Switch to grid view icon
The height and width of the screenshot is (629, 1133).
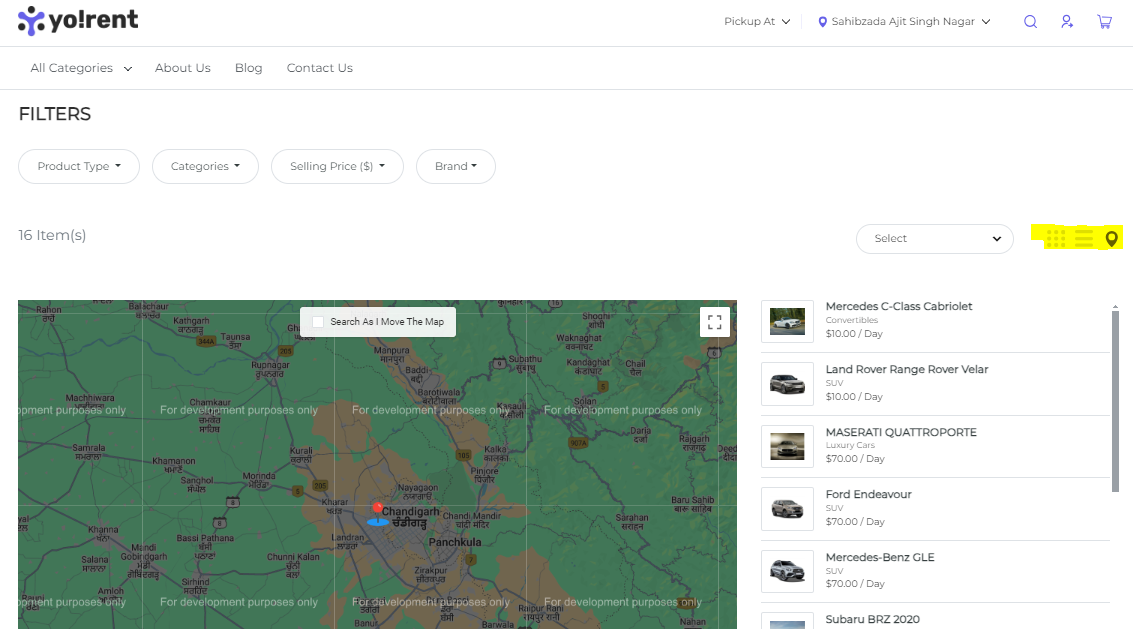(1056, 239)
